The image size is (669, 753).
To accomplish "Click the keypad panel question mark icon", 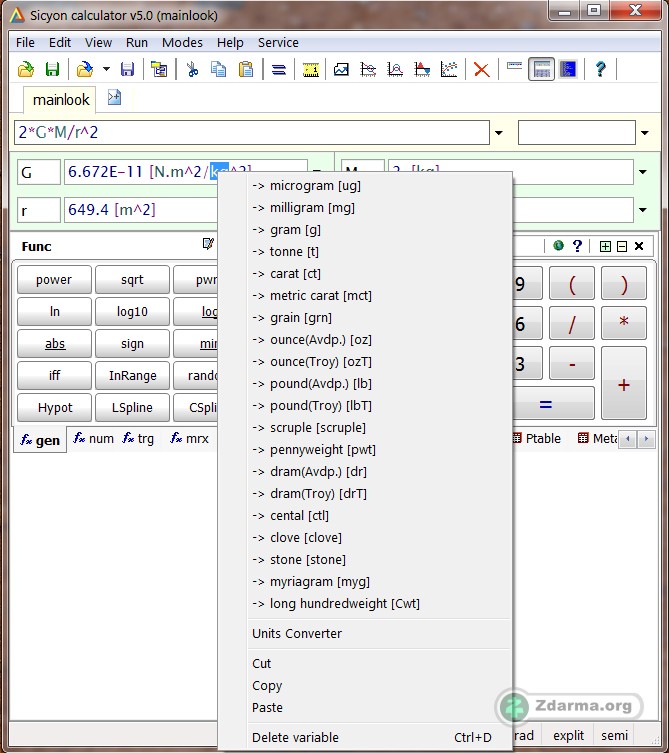I will [x=577, y=246].
